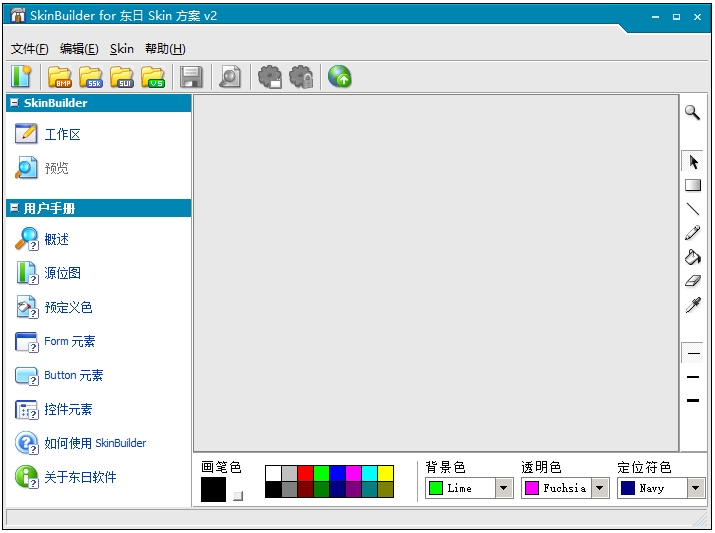The image size is (715, 533).
Task: Pick the bright red palette swatch
Action: pyautogui.click(x=306, y=473)
